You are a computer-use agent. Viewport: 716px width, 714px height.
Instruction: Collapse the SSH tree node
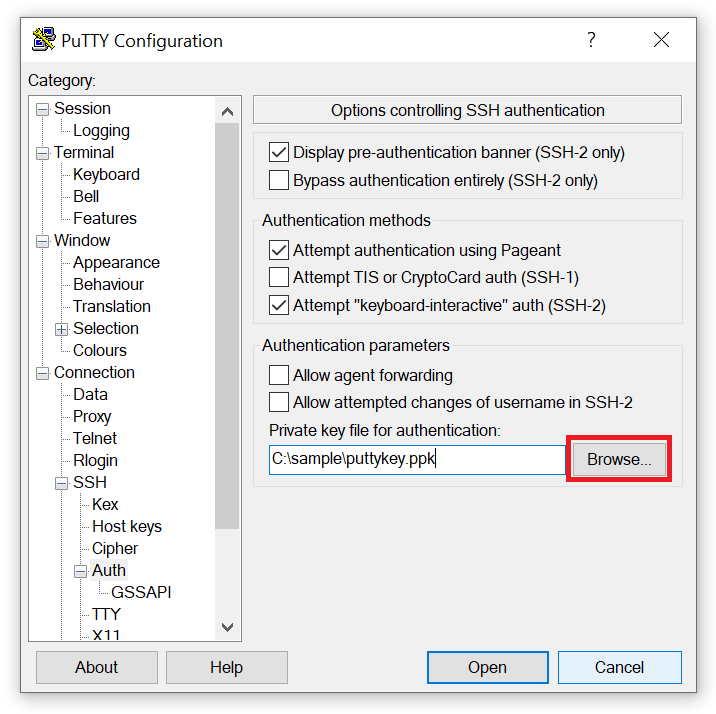point(62,483)
